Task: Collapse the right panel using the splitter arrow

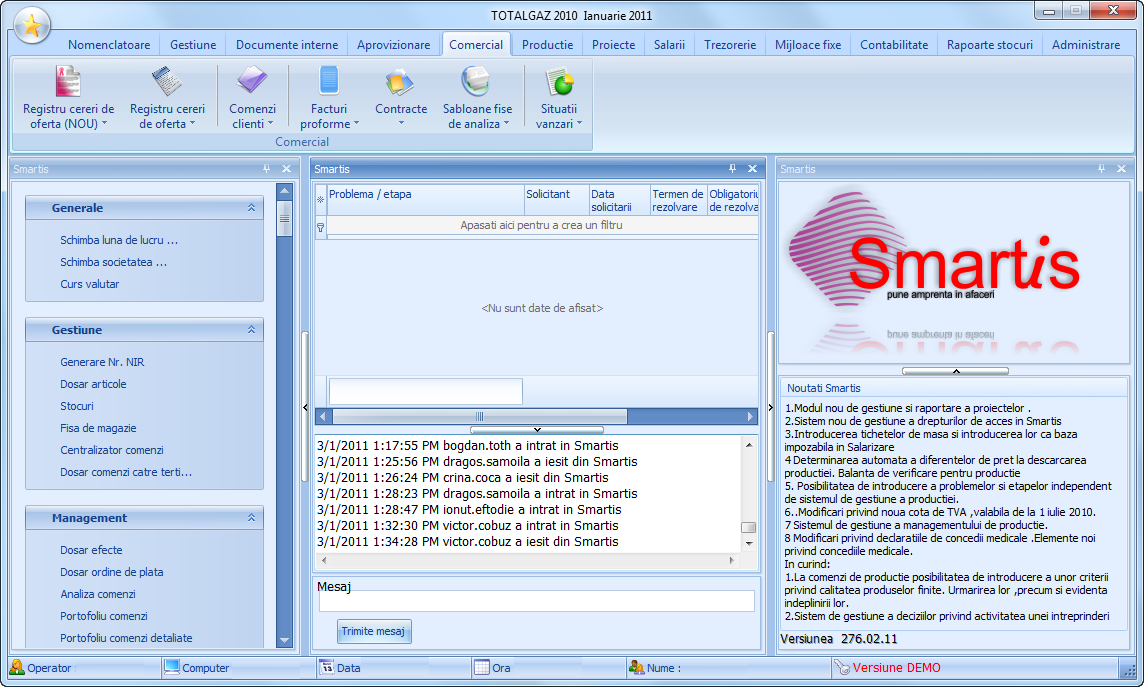Action: pyautogui.click(x=770, y=408)
